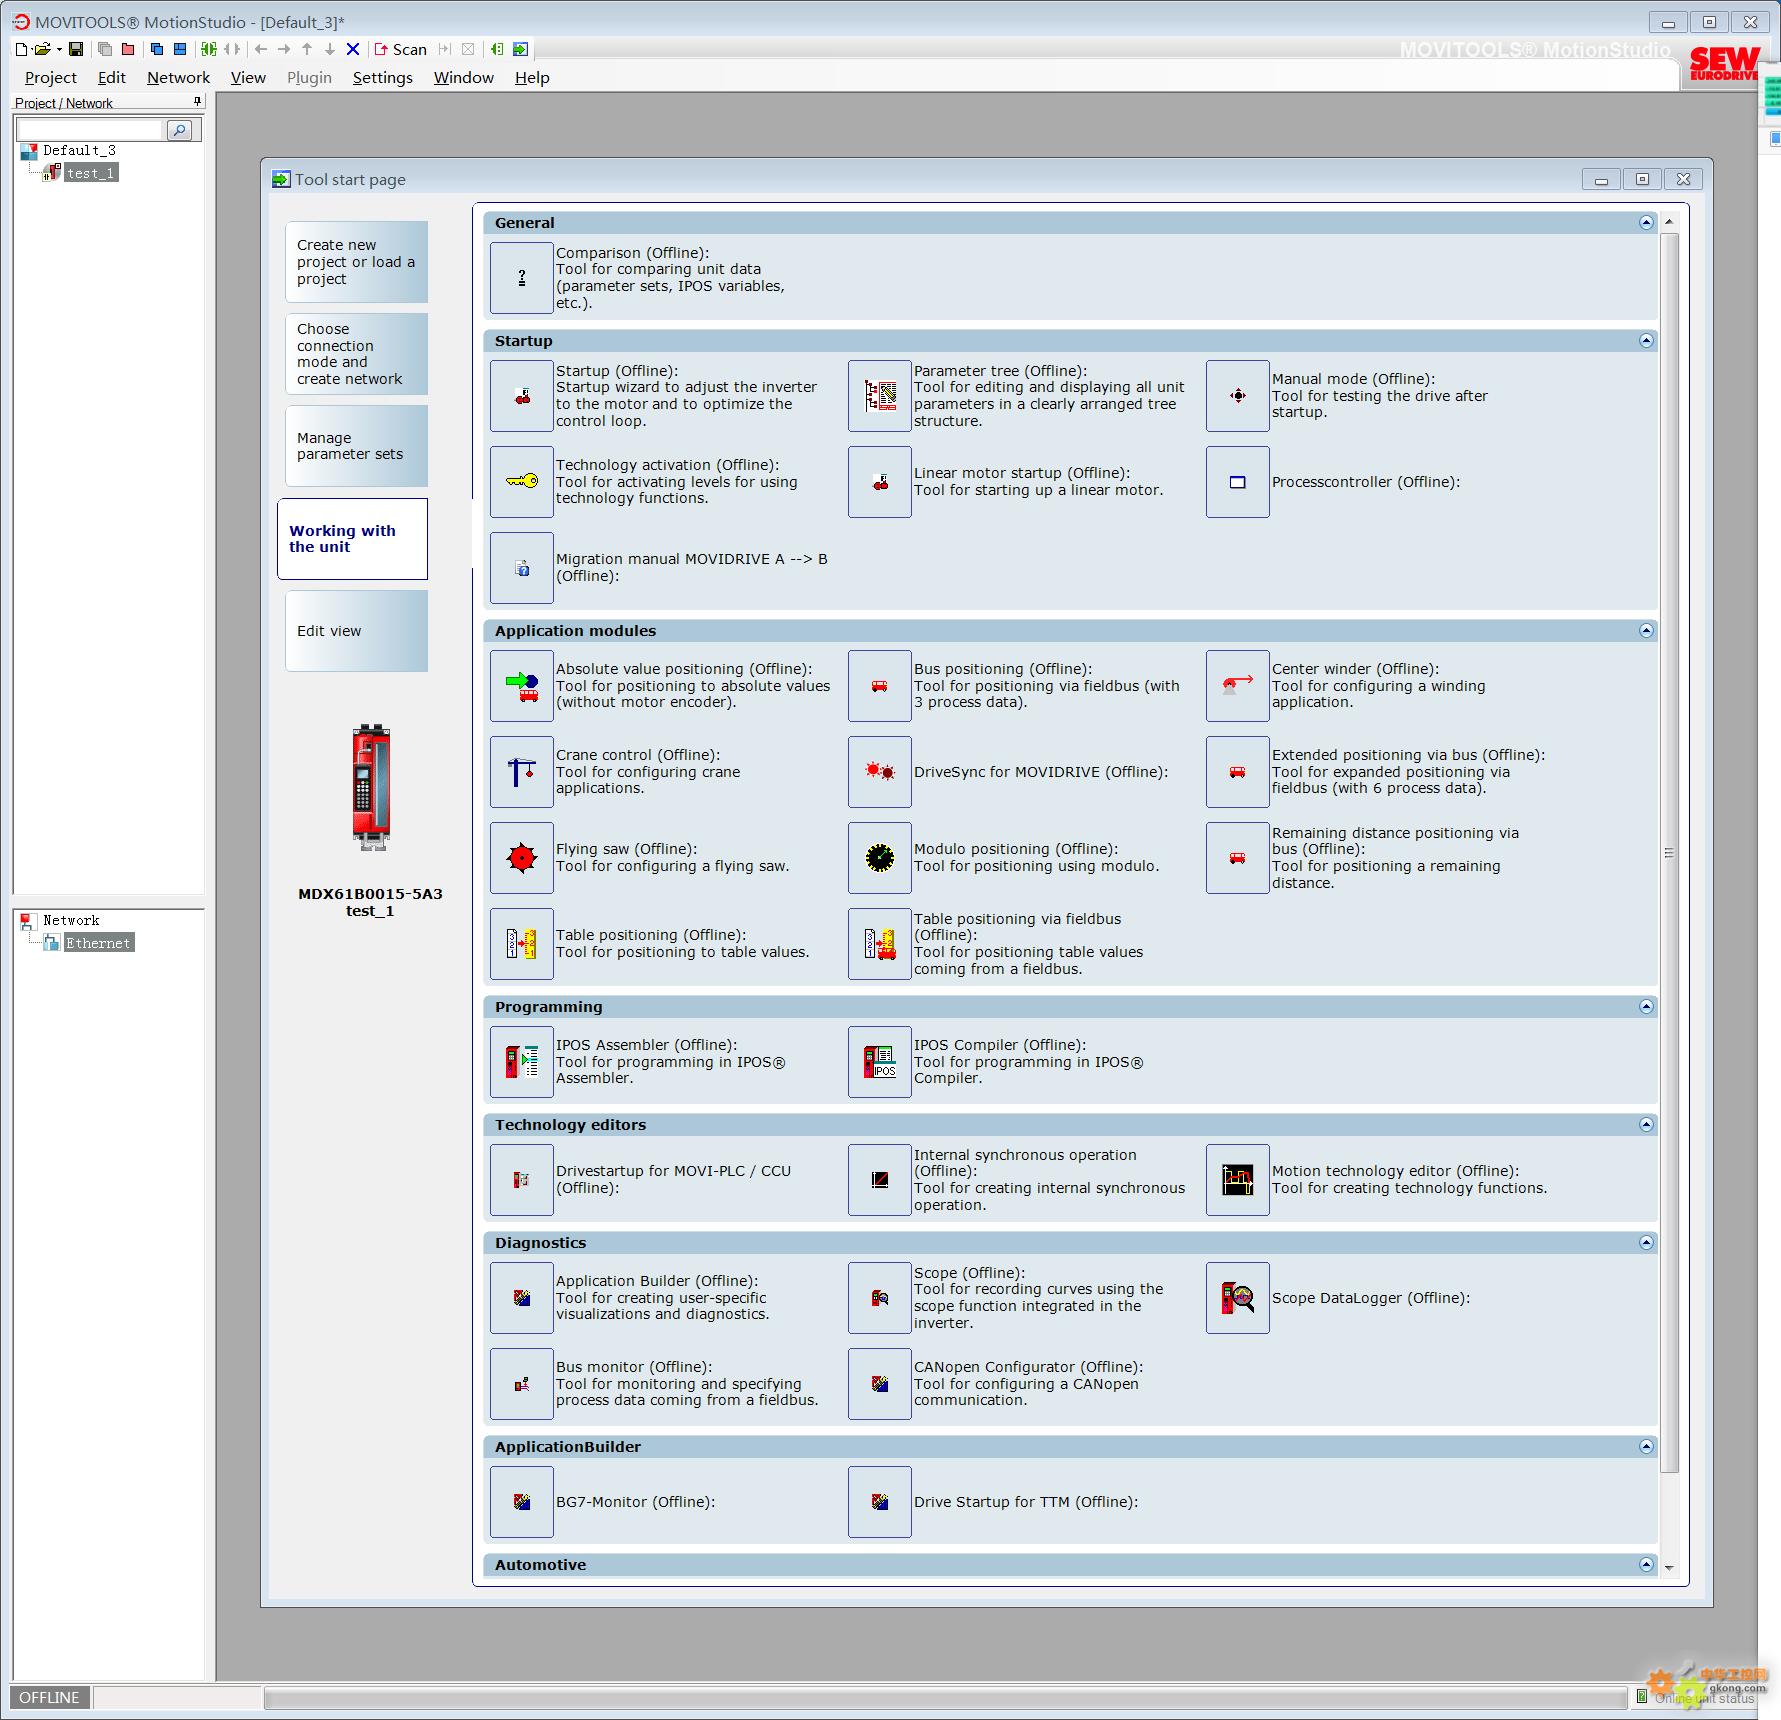Screen dimensions: 1781x1720
Task: Launch the Startup wizard icon
Action: coord(522,396)
